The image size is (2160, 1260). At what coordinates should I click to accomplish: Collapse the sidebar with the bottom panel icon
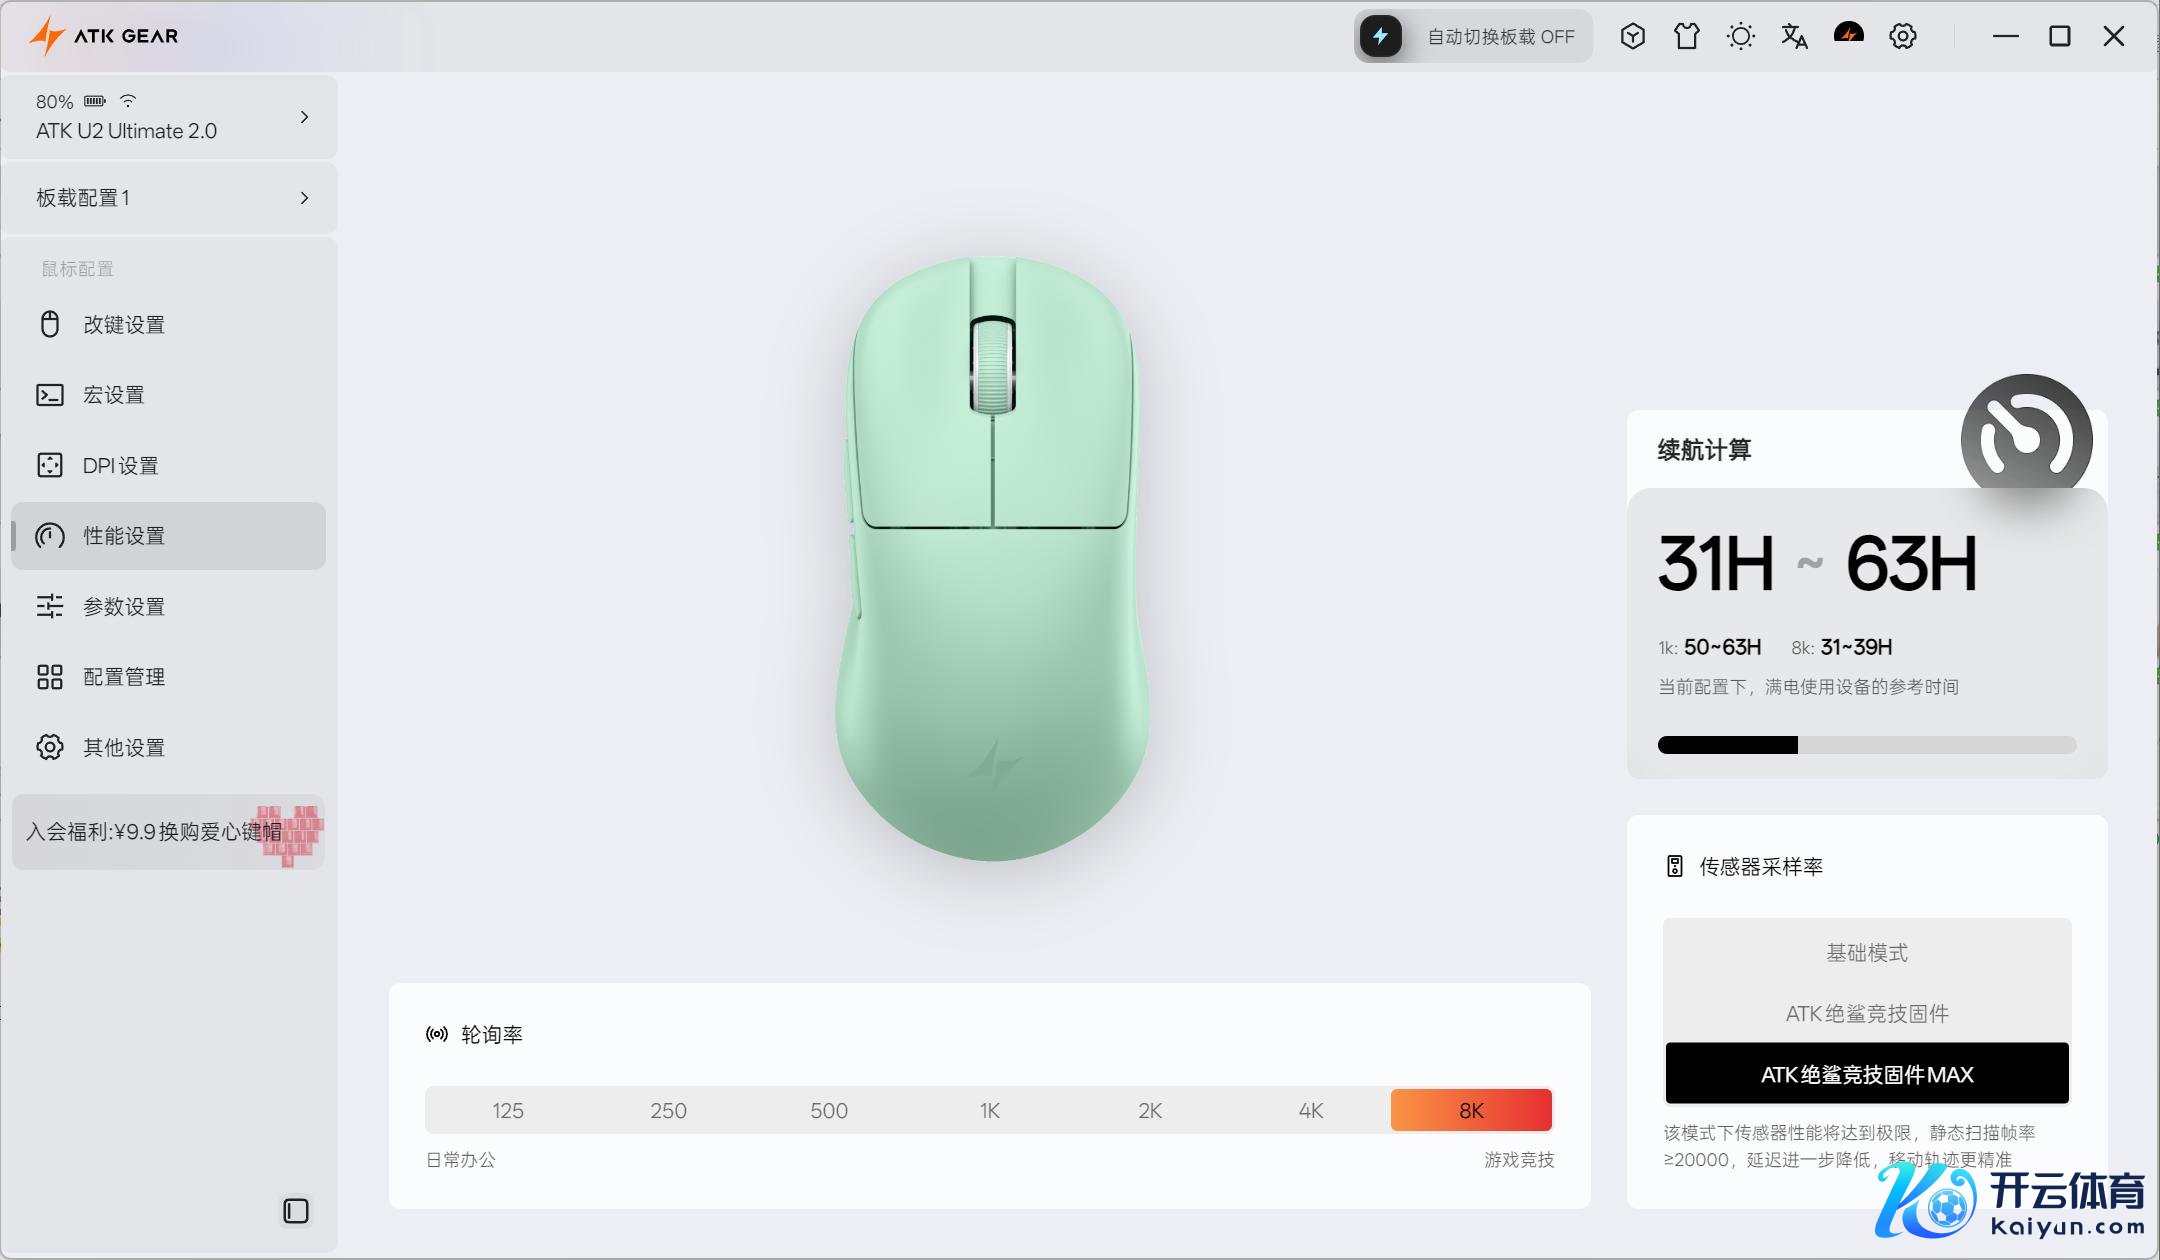click(x=296, y=1211)
